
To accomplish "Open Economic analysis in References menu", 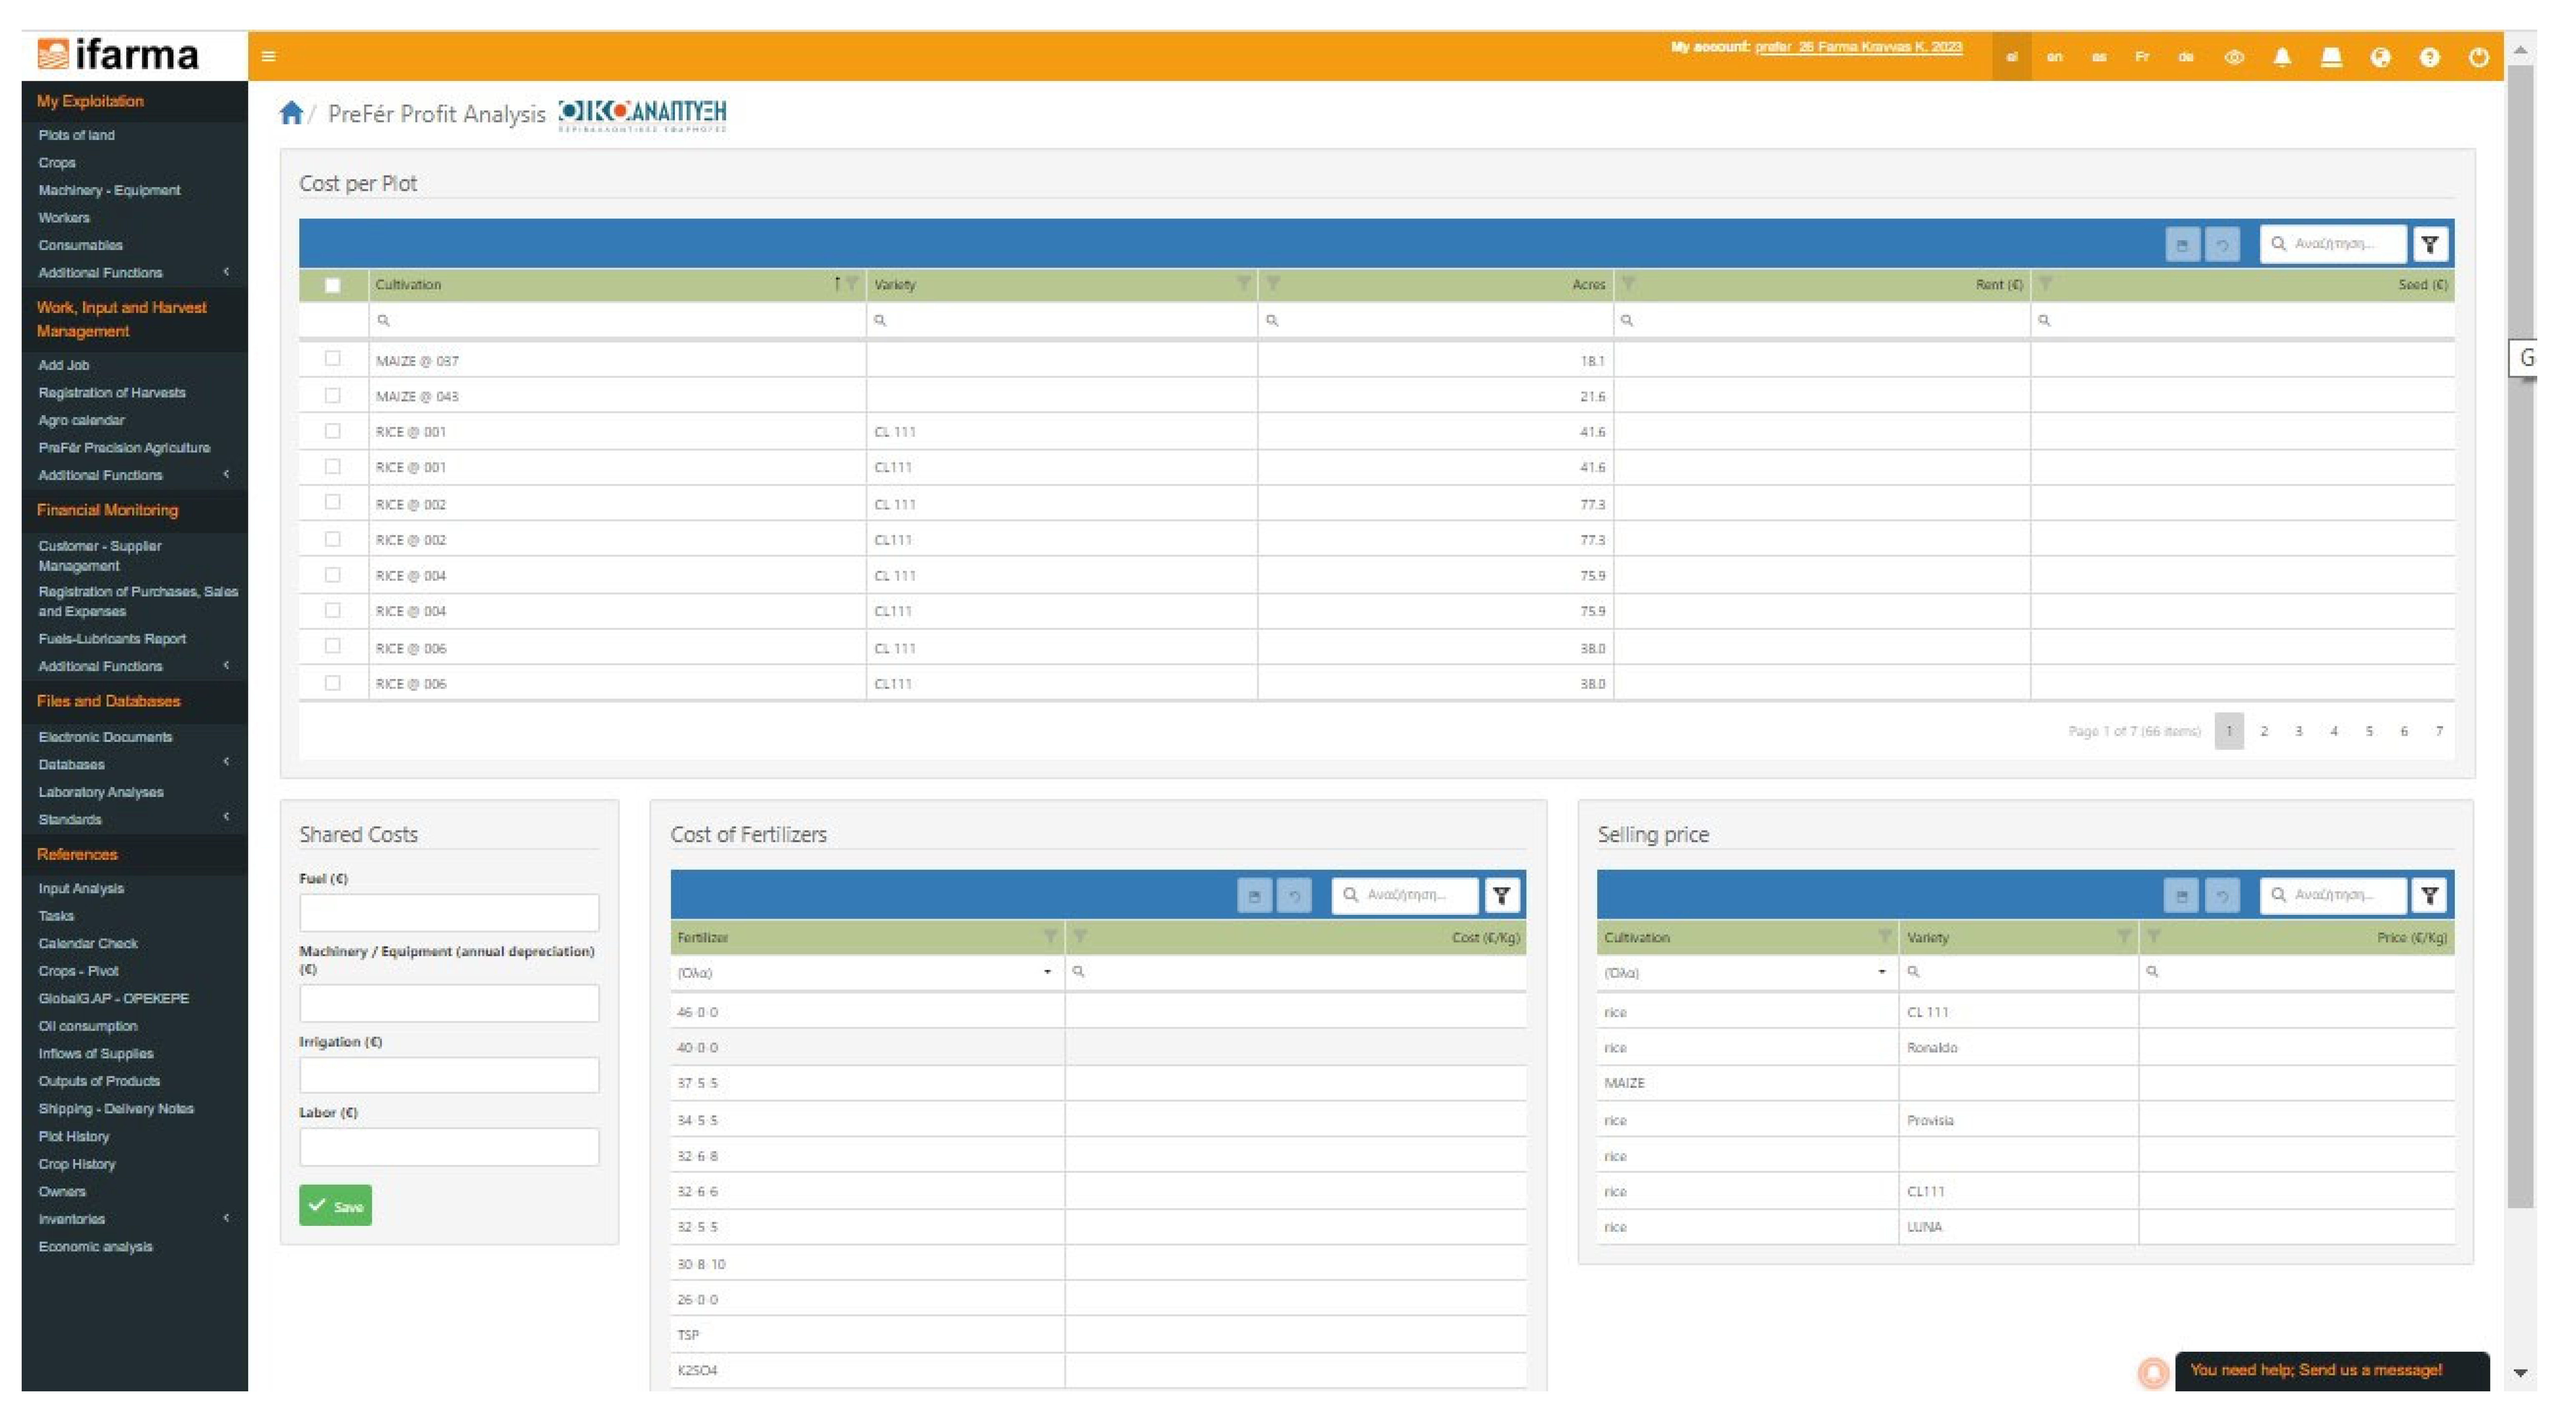I will tap(96, 1247).
